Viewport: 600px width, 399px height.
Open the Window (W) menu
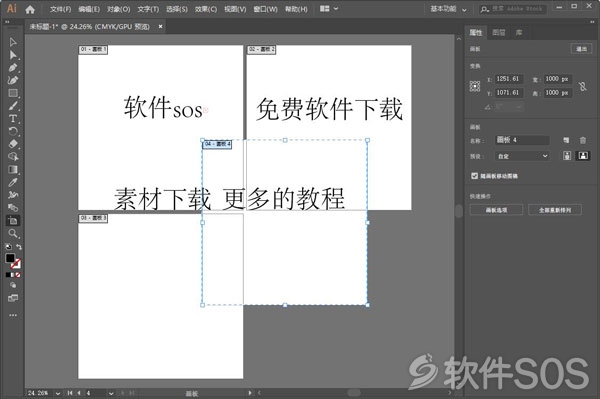pos(265,9)
